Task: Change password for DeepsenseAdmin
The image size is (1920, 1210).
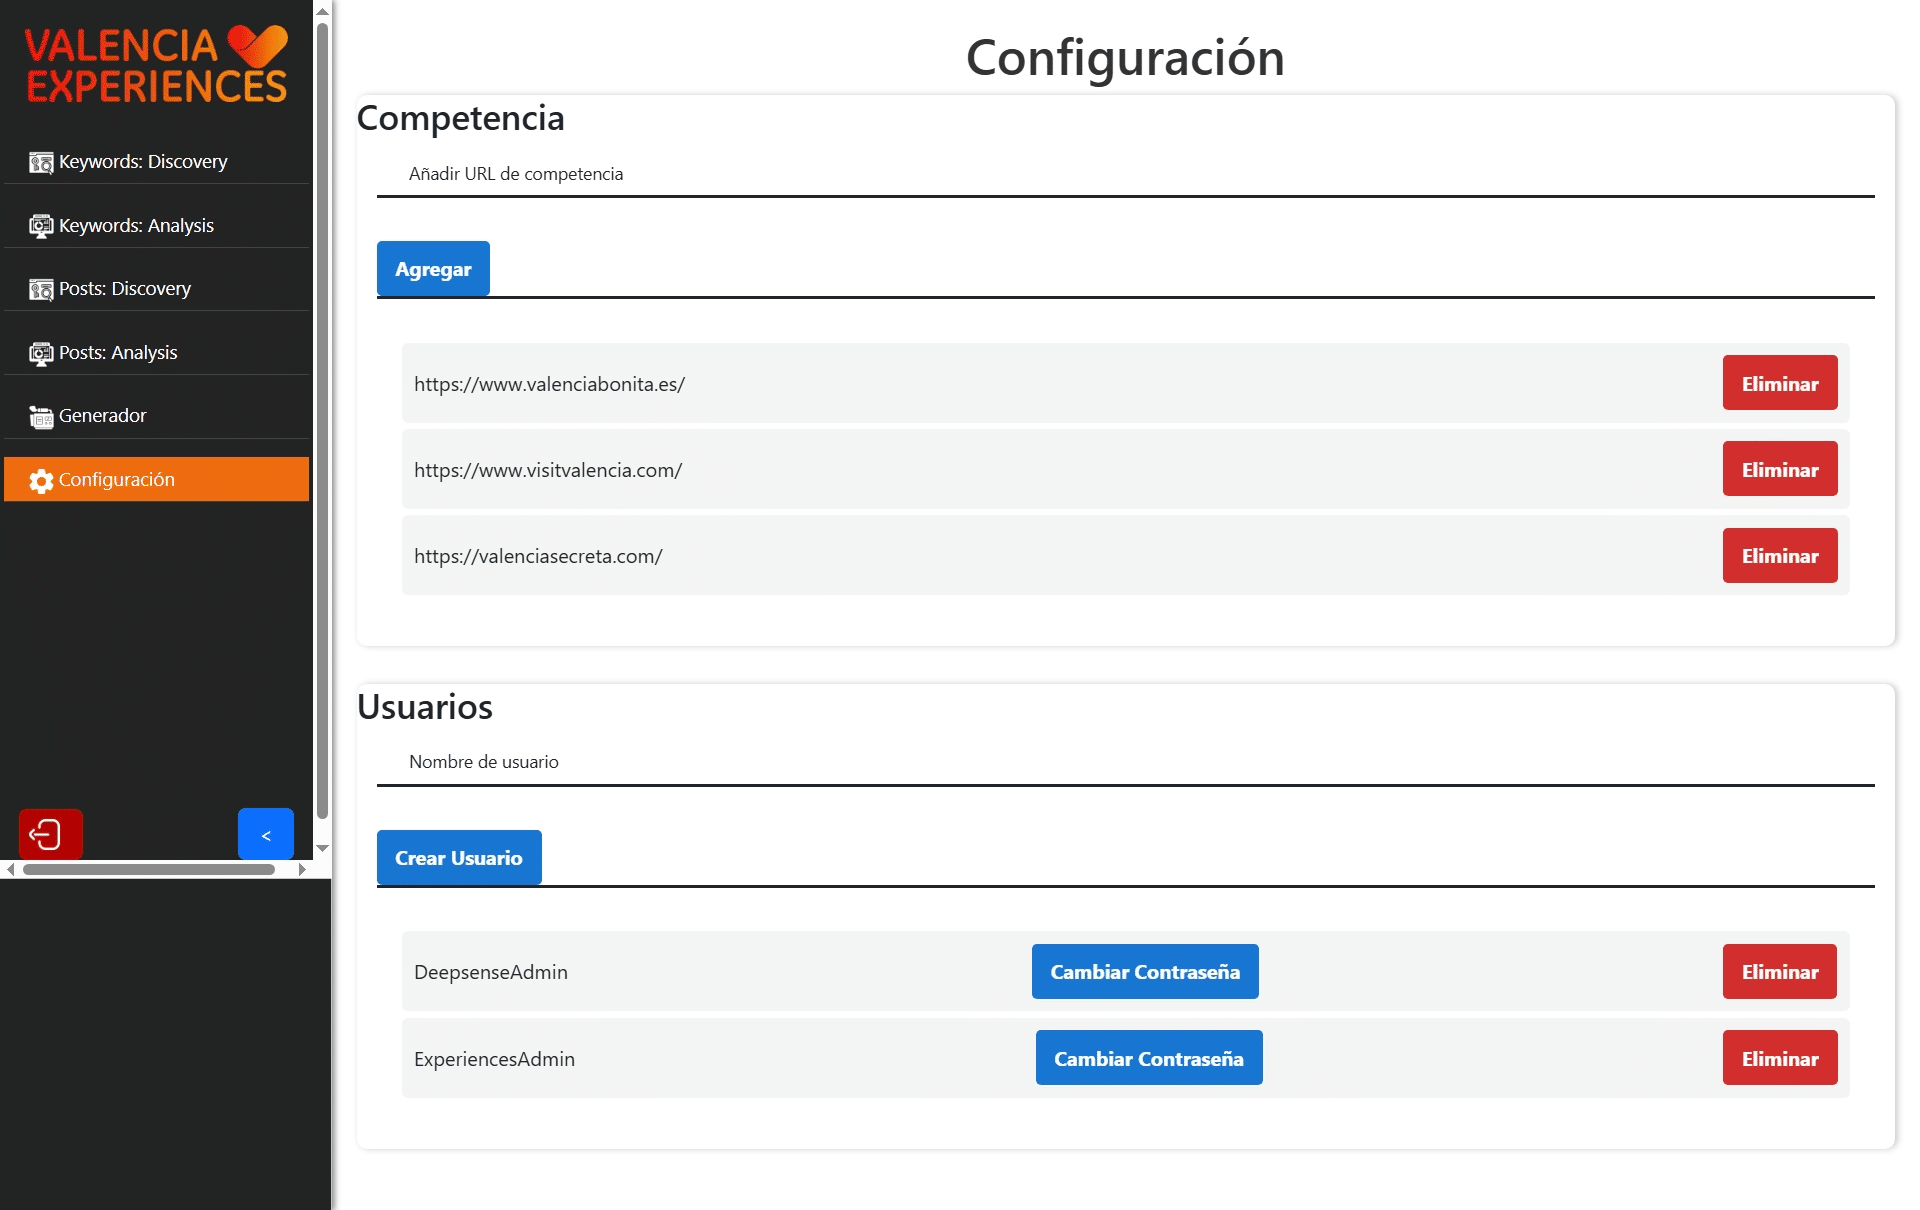Action: [x=1144, y=972]
